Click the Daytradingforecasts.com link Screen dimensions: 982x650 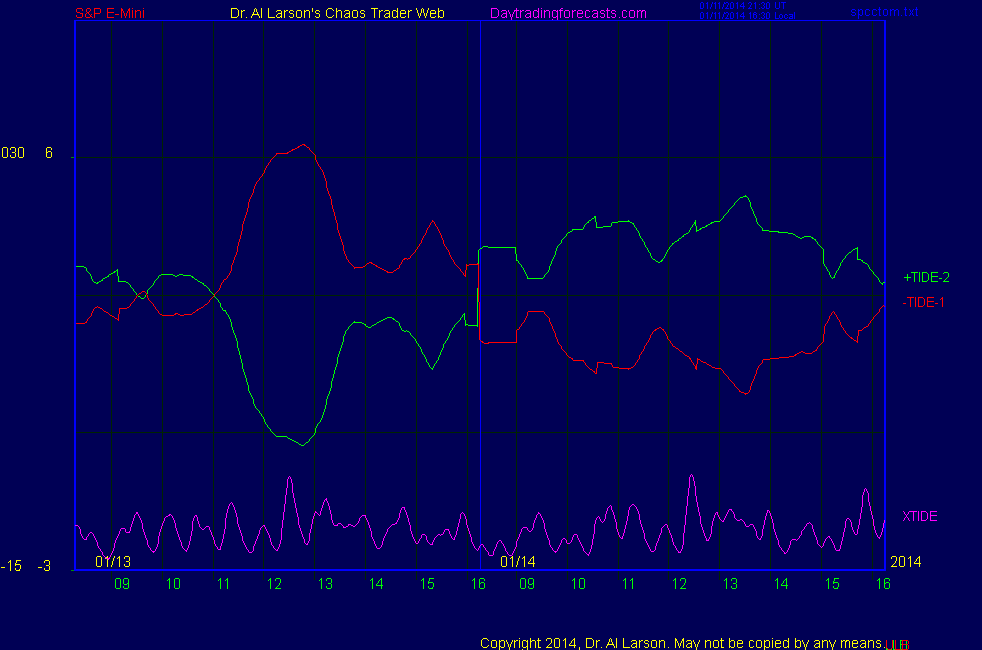(567, 13)
